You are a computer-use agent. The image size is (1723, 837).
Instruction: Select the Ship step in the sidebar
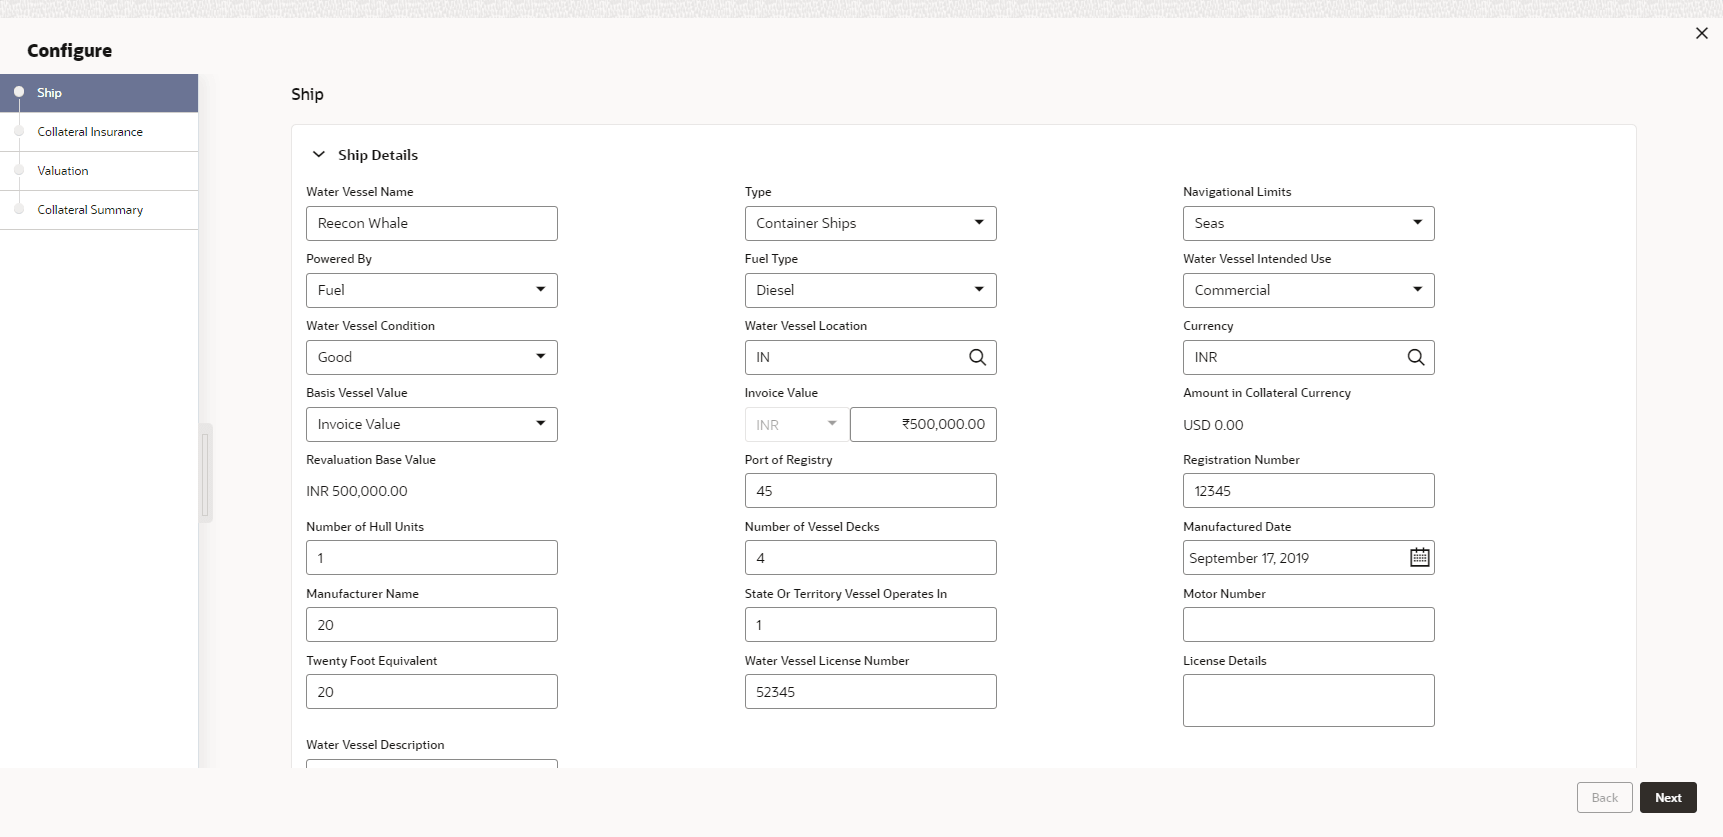tap(50, 93)
